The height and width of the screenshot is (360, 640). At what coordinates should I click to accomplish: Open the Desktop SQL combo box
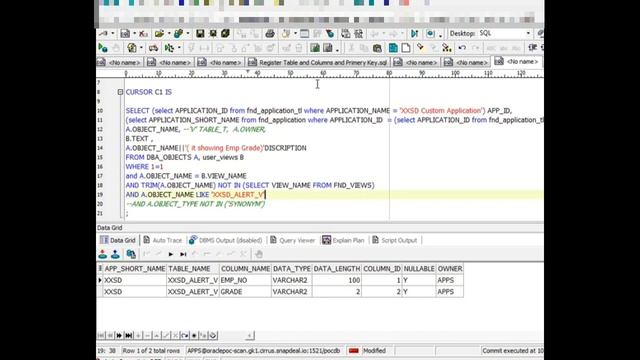504,33
